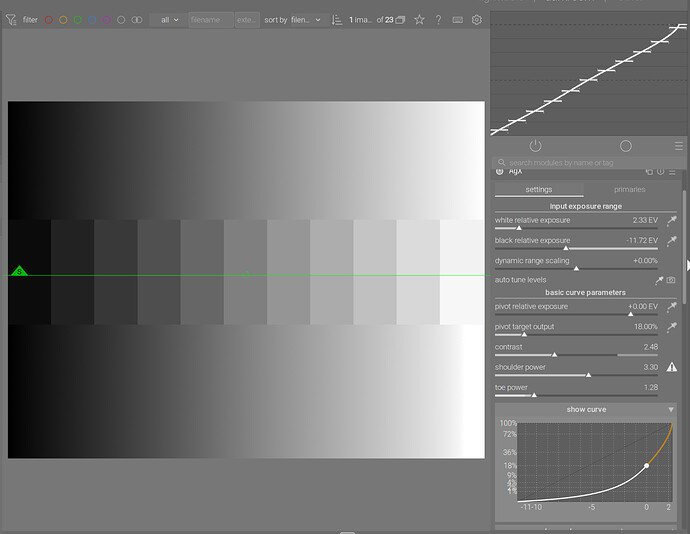
Task: Click the shoulder power warning triangle
Action: pyautogui.click(x=672, y=367)
